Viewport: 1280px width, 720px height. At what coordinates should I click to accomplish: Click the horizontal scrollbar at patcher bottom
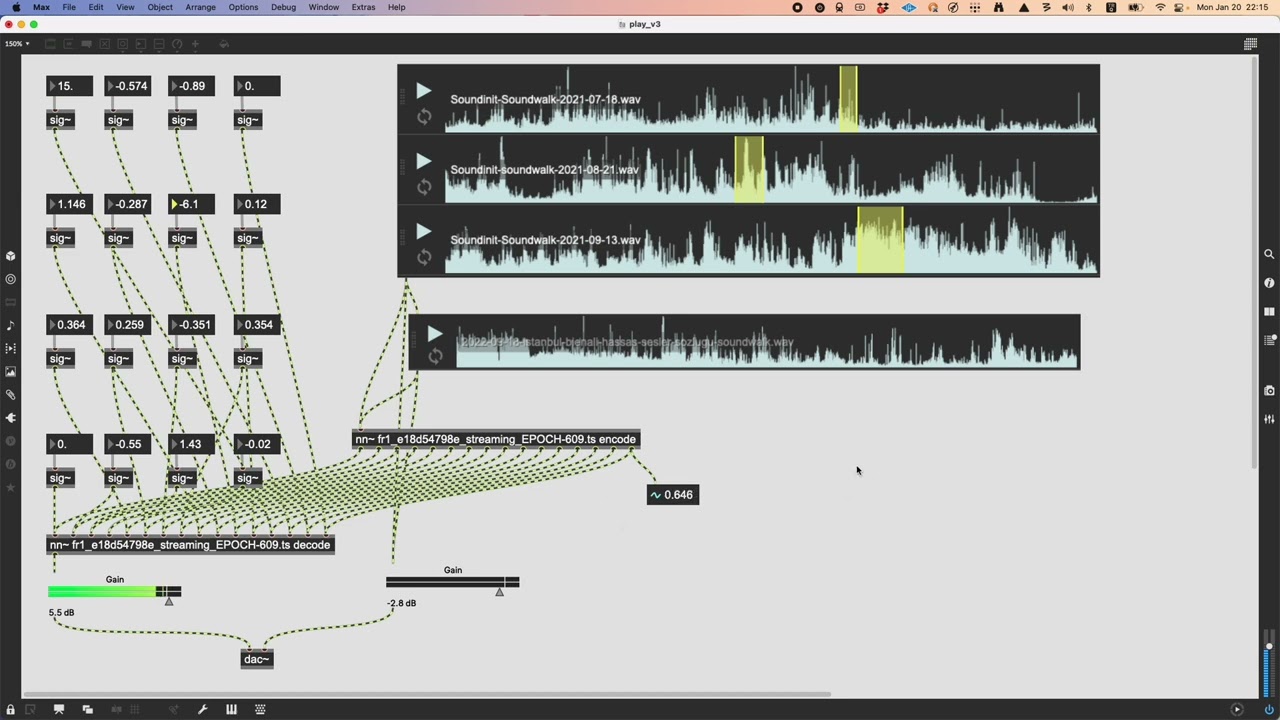426,694
